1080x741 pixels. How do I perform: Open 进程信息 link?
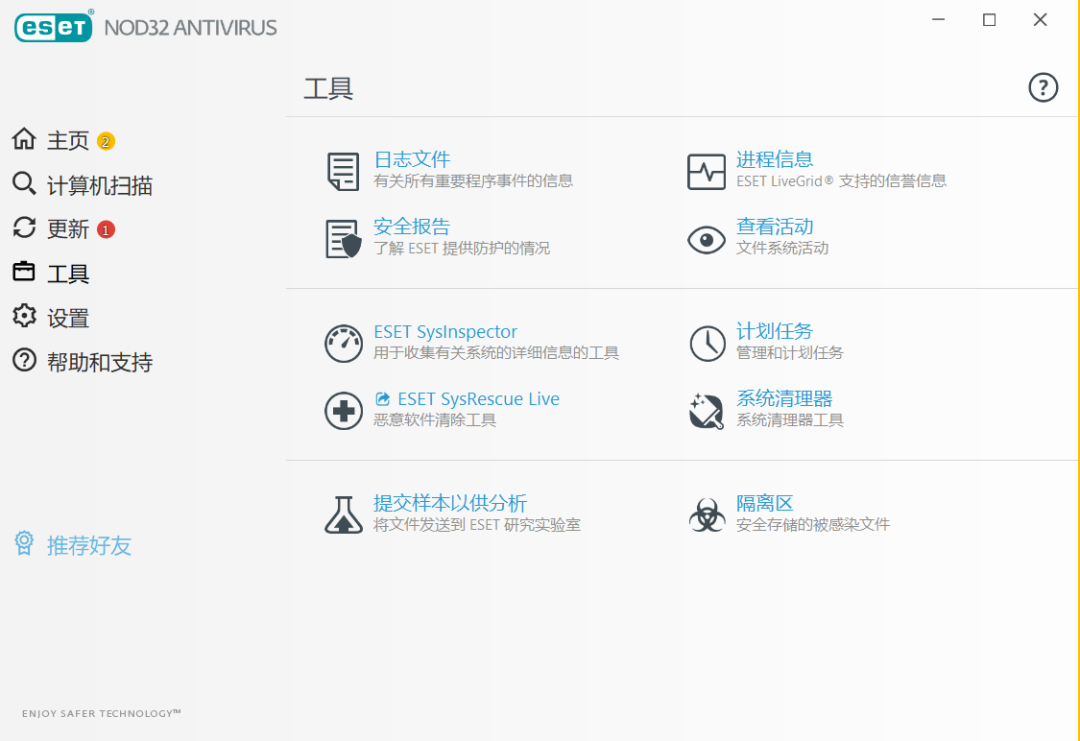[x=774, y=159]
